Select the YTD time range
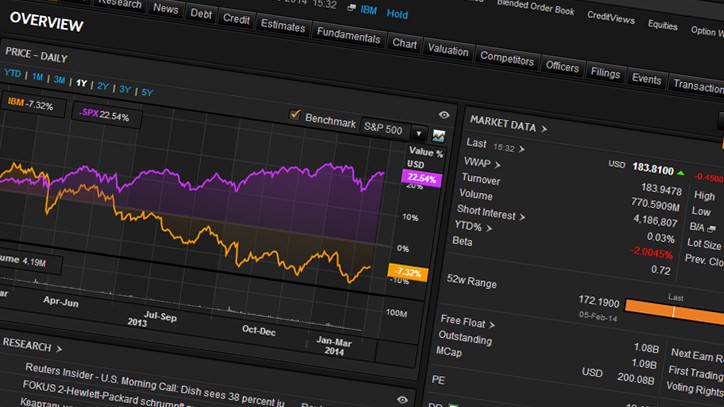The image size is (724, 407). [12, 73]
